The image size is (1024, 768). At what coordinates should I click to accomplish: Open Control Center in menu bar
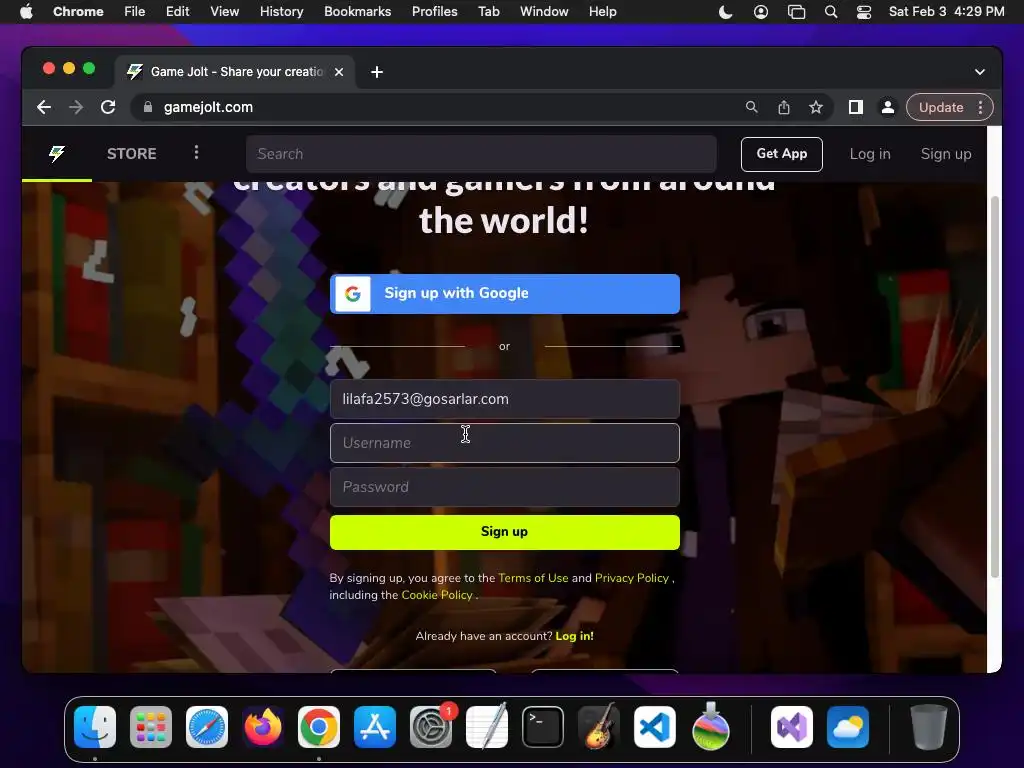(864, 11)
